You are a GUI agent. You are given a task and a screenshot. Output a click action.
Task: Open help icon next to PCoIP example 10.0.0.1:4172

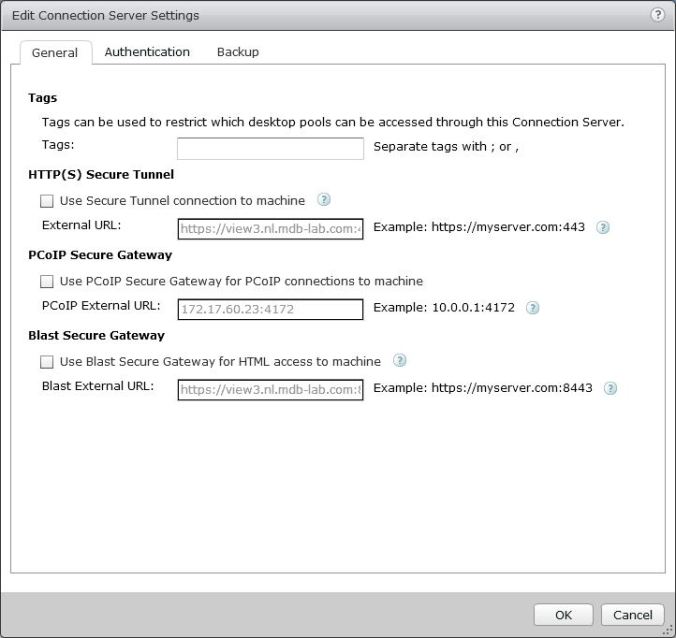tap(532, 308)
